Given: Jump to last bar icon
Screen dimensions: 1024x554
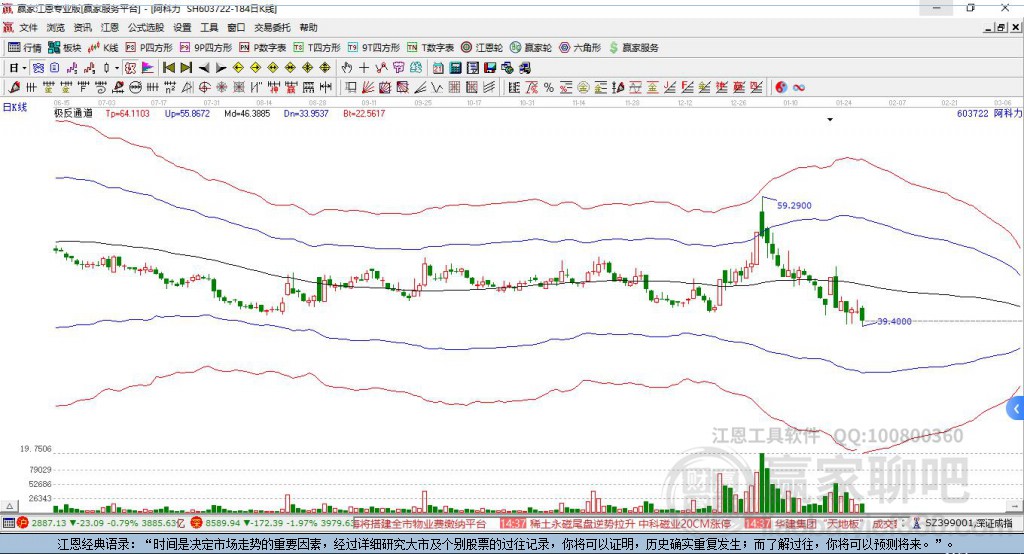Looking at the screenshot, I should [186, 68].
